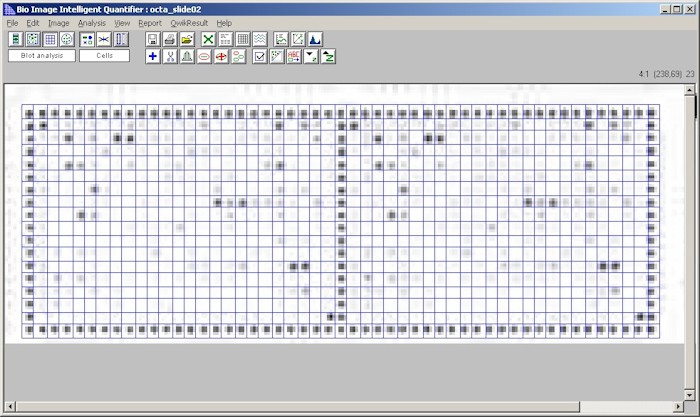Save using the floppy disk icon
The image size is (700, 417).
[153, 39]
